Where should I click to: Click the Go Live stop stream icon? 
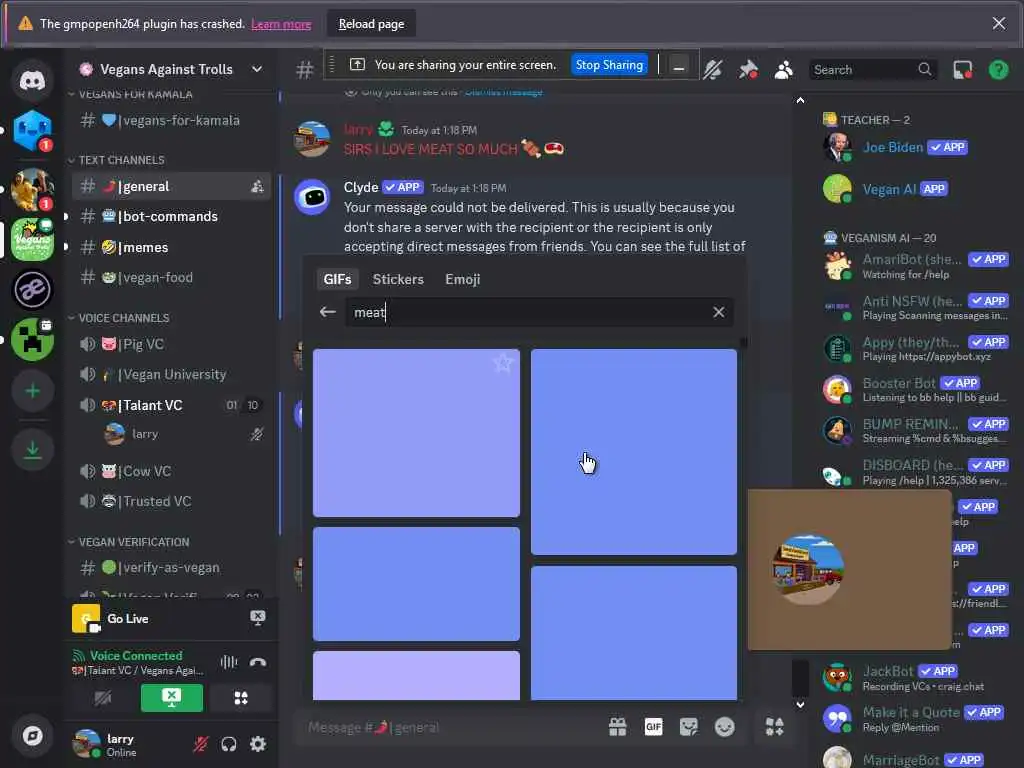(258, 618)
